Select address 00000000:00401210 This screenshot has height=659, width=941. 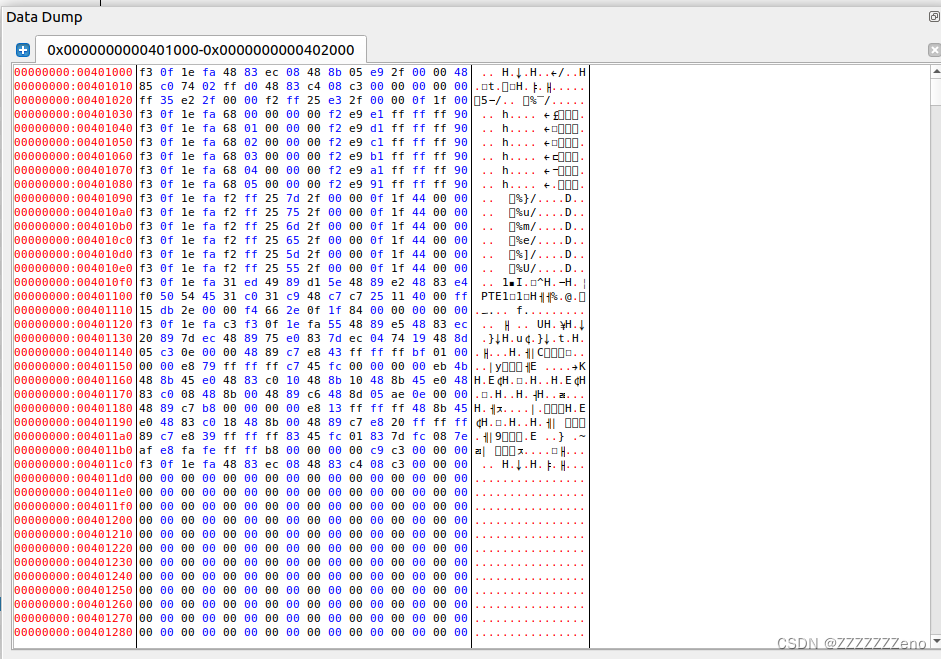pyautogui.click(x=73, y=534)
